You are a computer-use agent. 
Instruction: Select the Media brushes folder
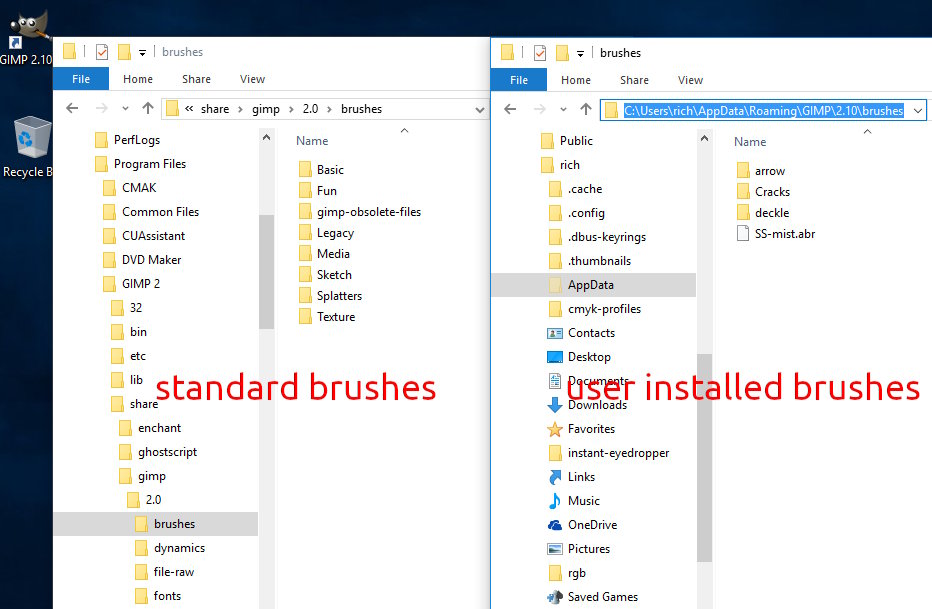(324, 254)
